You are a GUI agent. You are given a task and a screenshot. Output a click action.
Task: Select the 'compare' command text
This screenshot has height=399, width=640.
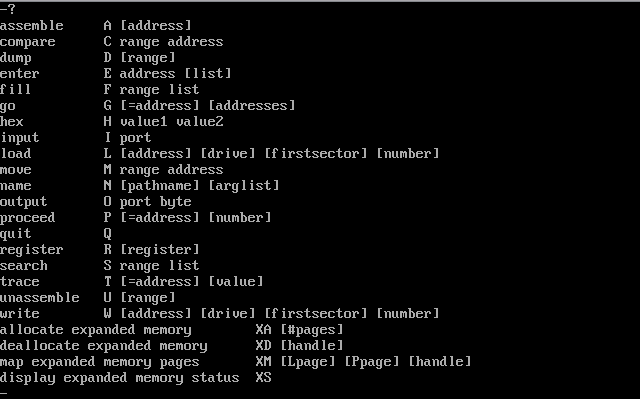tap(27, 42)
